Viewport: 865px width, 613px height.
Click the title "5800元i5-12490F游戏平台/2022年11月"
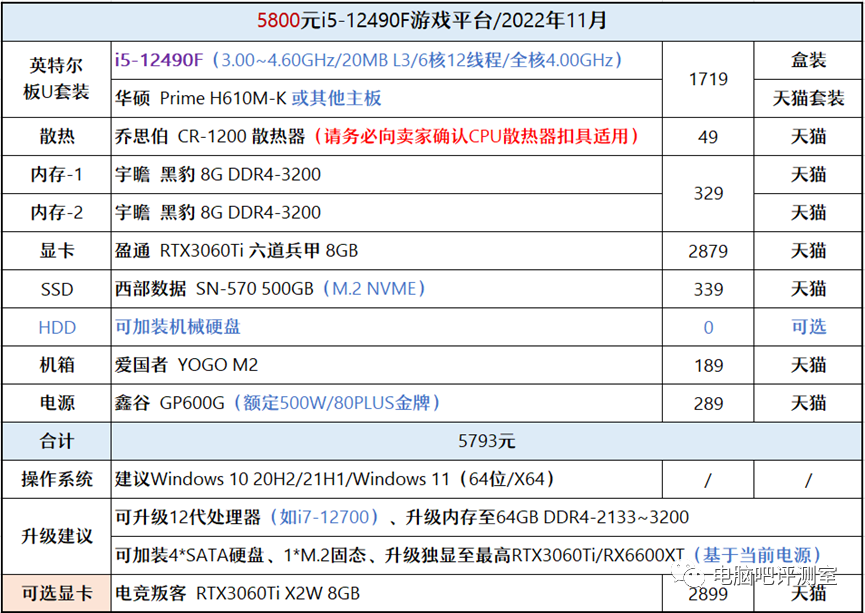click(x=432, y=20)
